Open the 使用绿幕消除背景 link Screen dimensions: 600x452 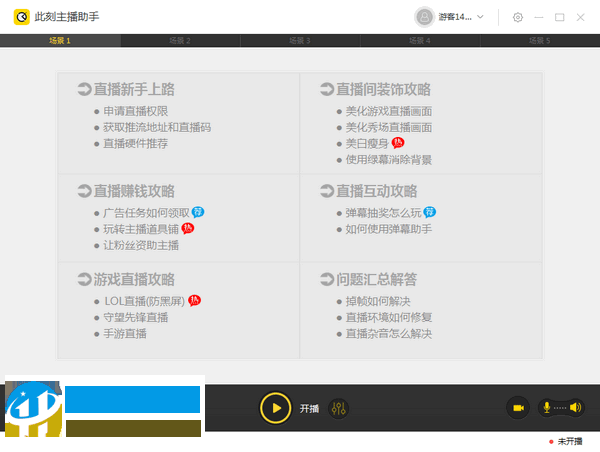pos(389,160)
